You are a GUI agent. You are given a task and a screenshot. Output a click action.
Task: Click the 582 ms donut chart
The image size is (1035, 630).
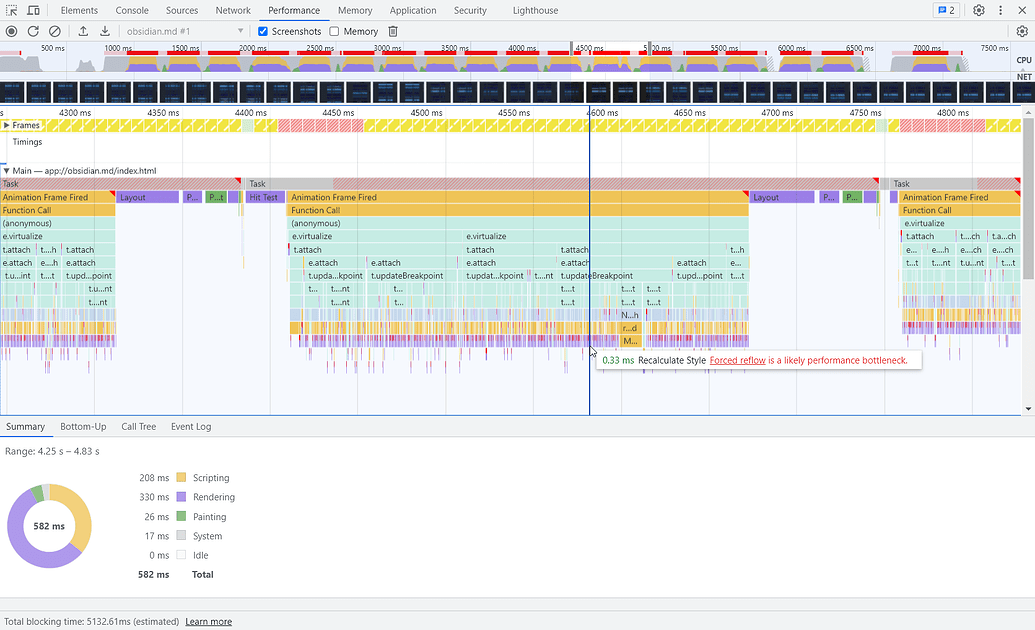pos(50,526)
